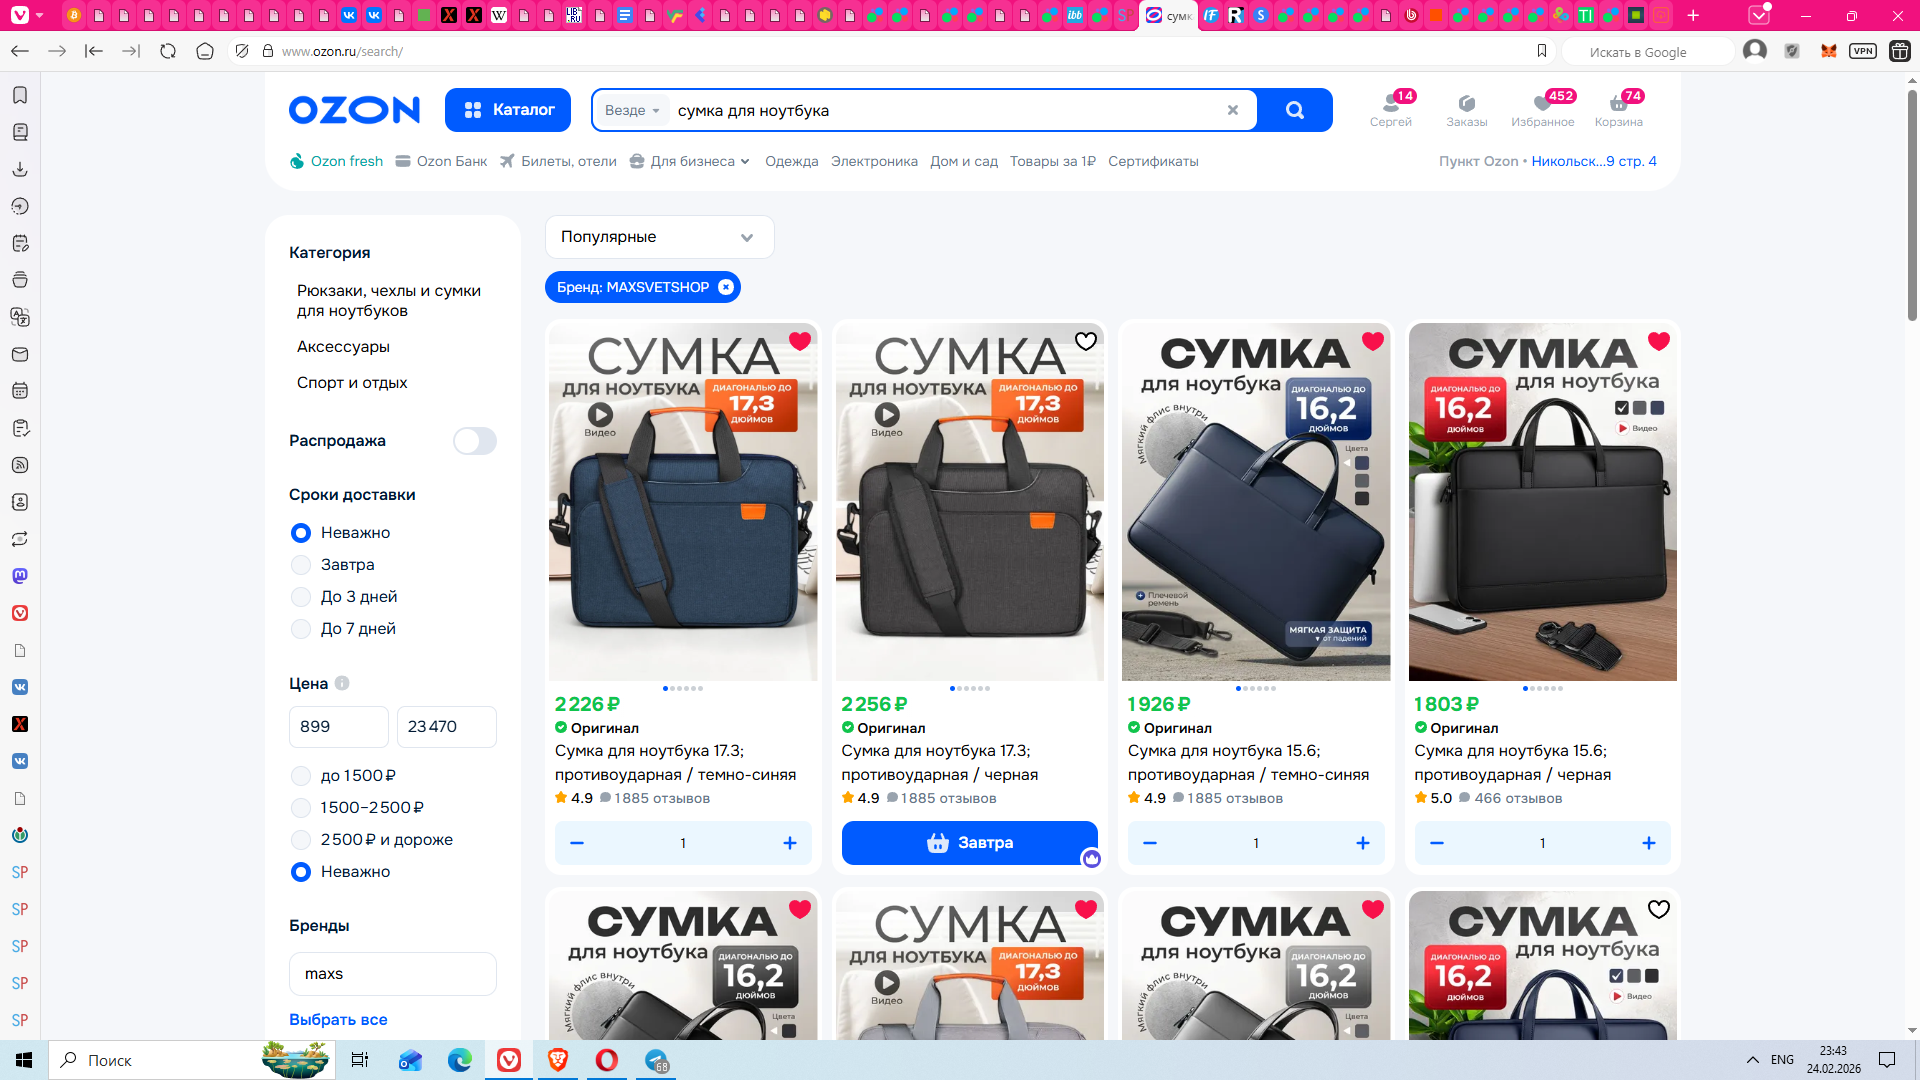Add black 17.3 bag to favorites
Screen dimensions: 1920x1080
[1085, 341]
